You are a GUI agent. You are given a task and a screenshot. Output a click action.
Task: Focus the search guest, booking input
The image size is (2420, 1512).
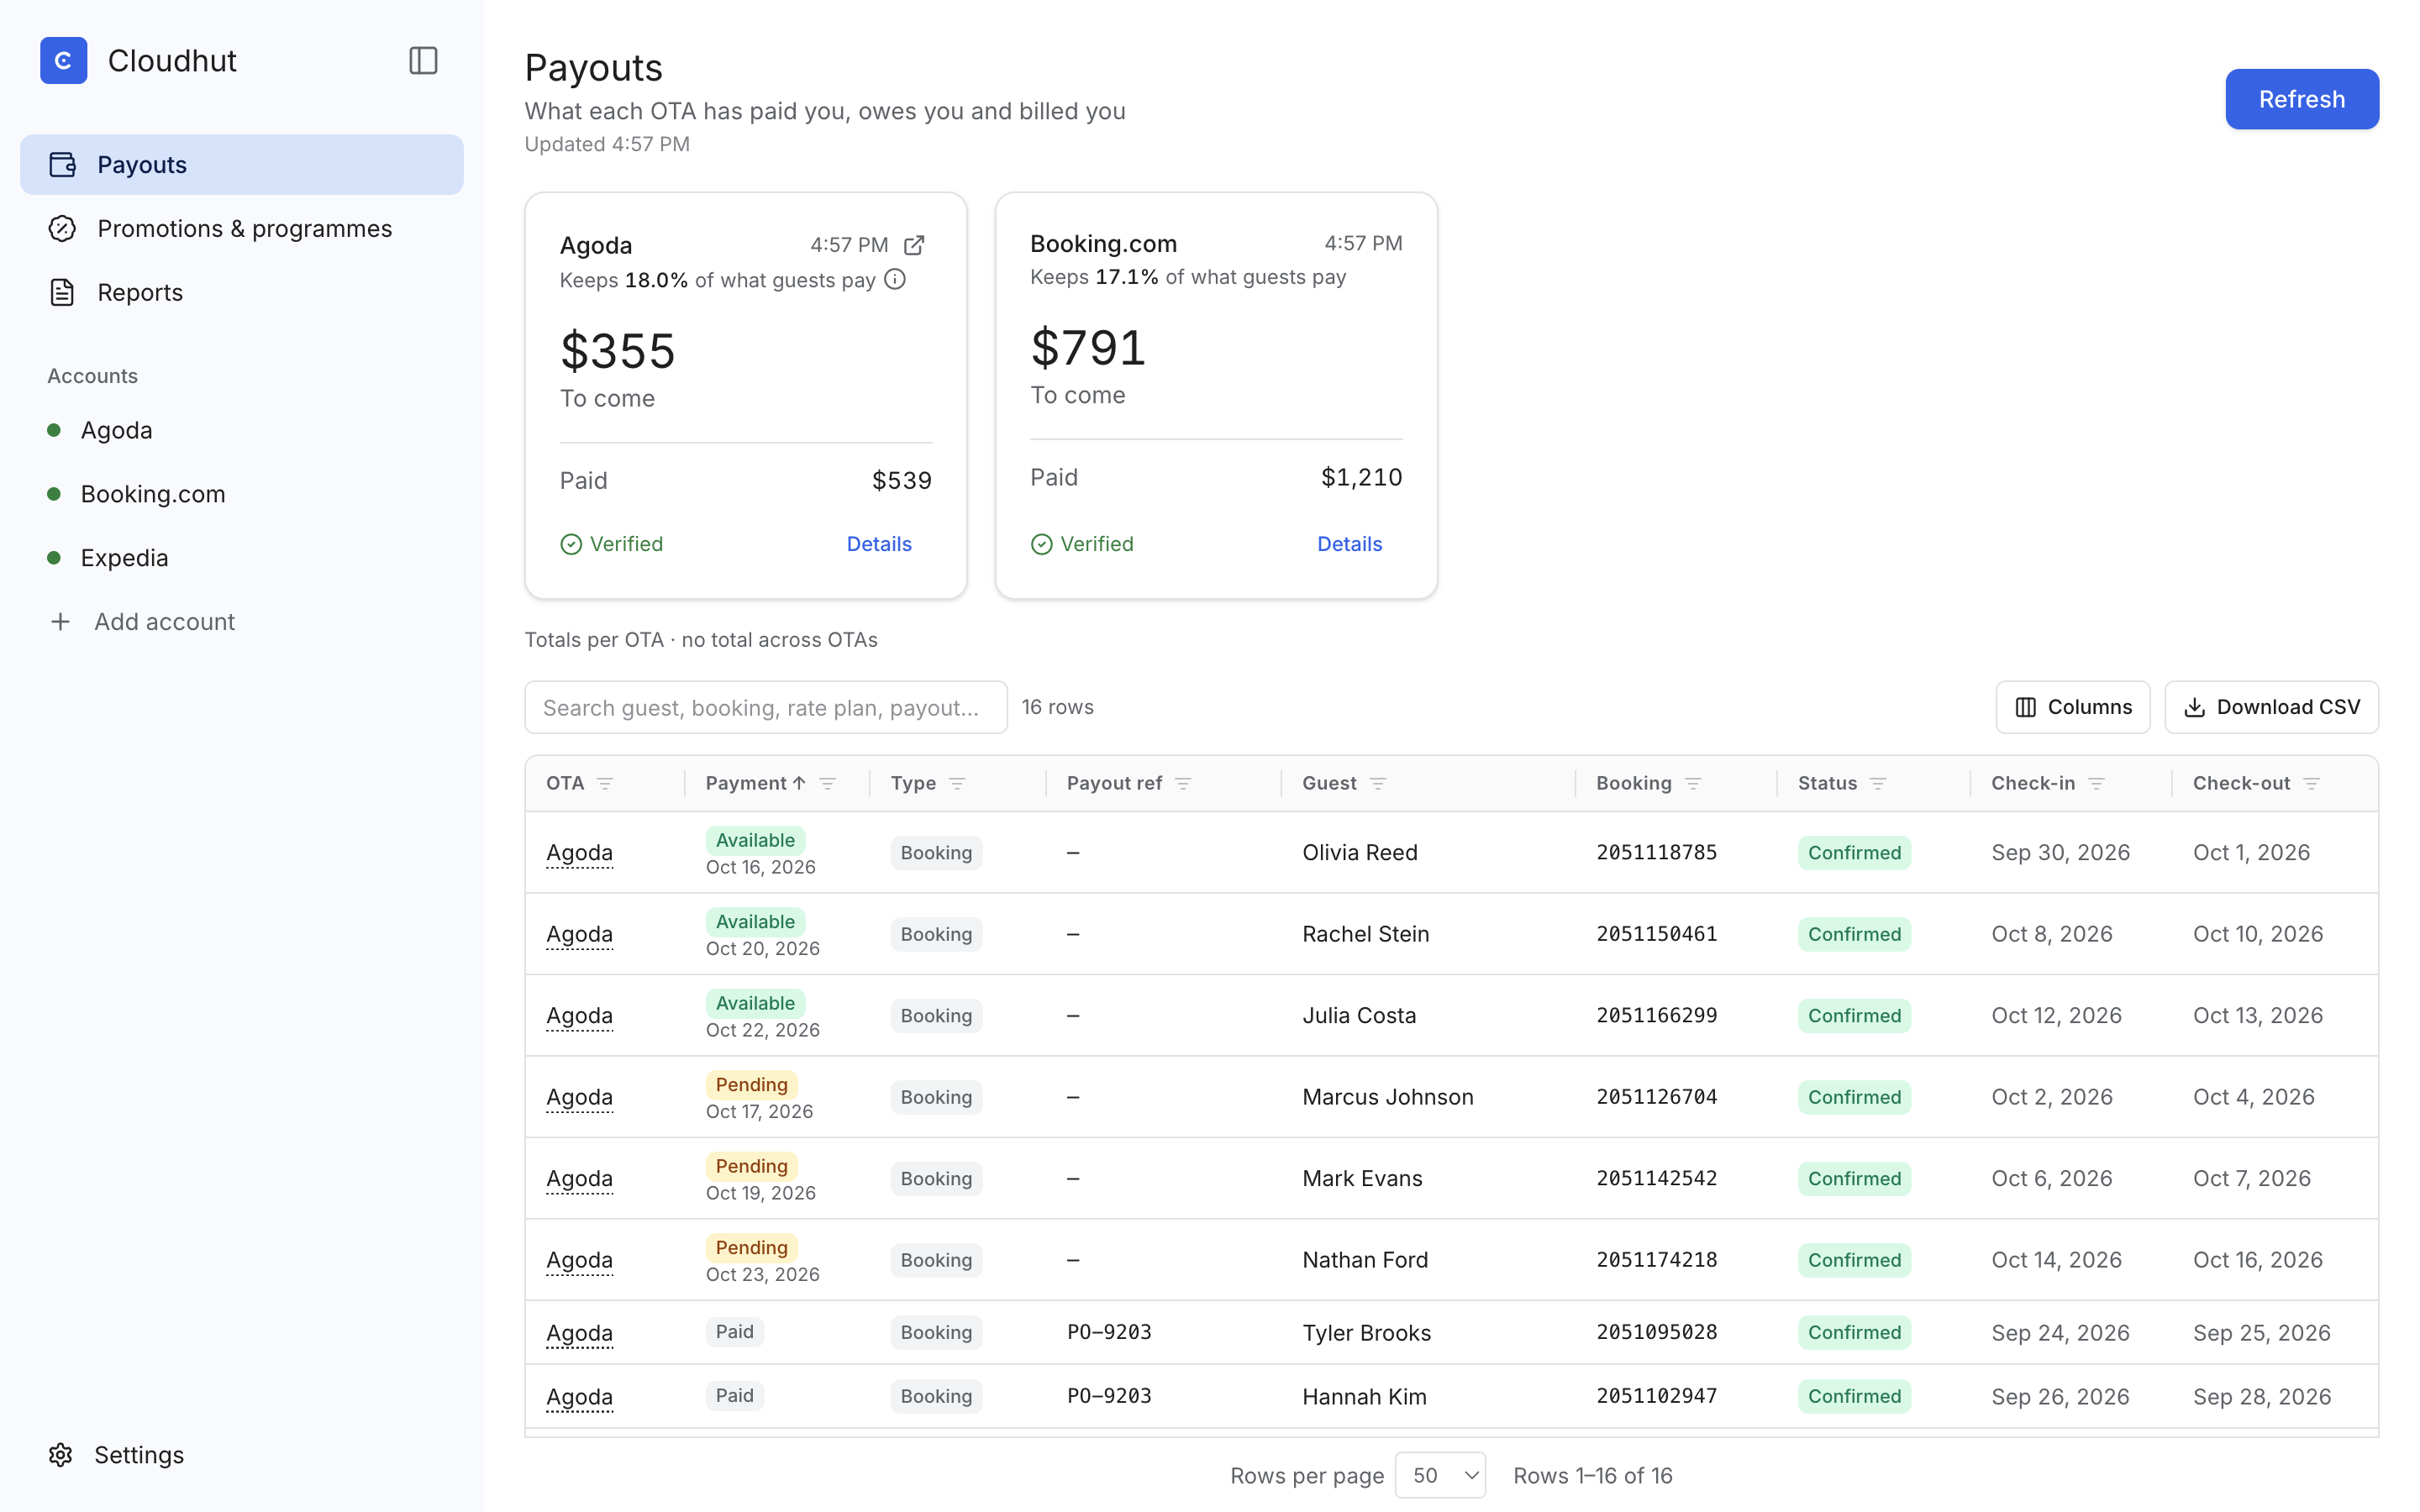pos(766,707)
